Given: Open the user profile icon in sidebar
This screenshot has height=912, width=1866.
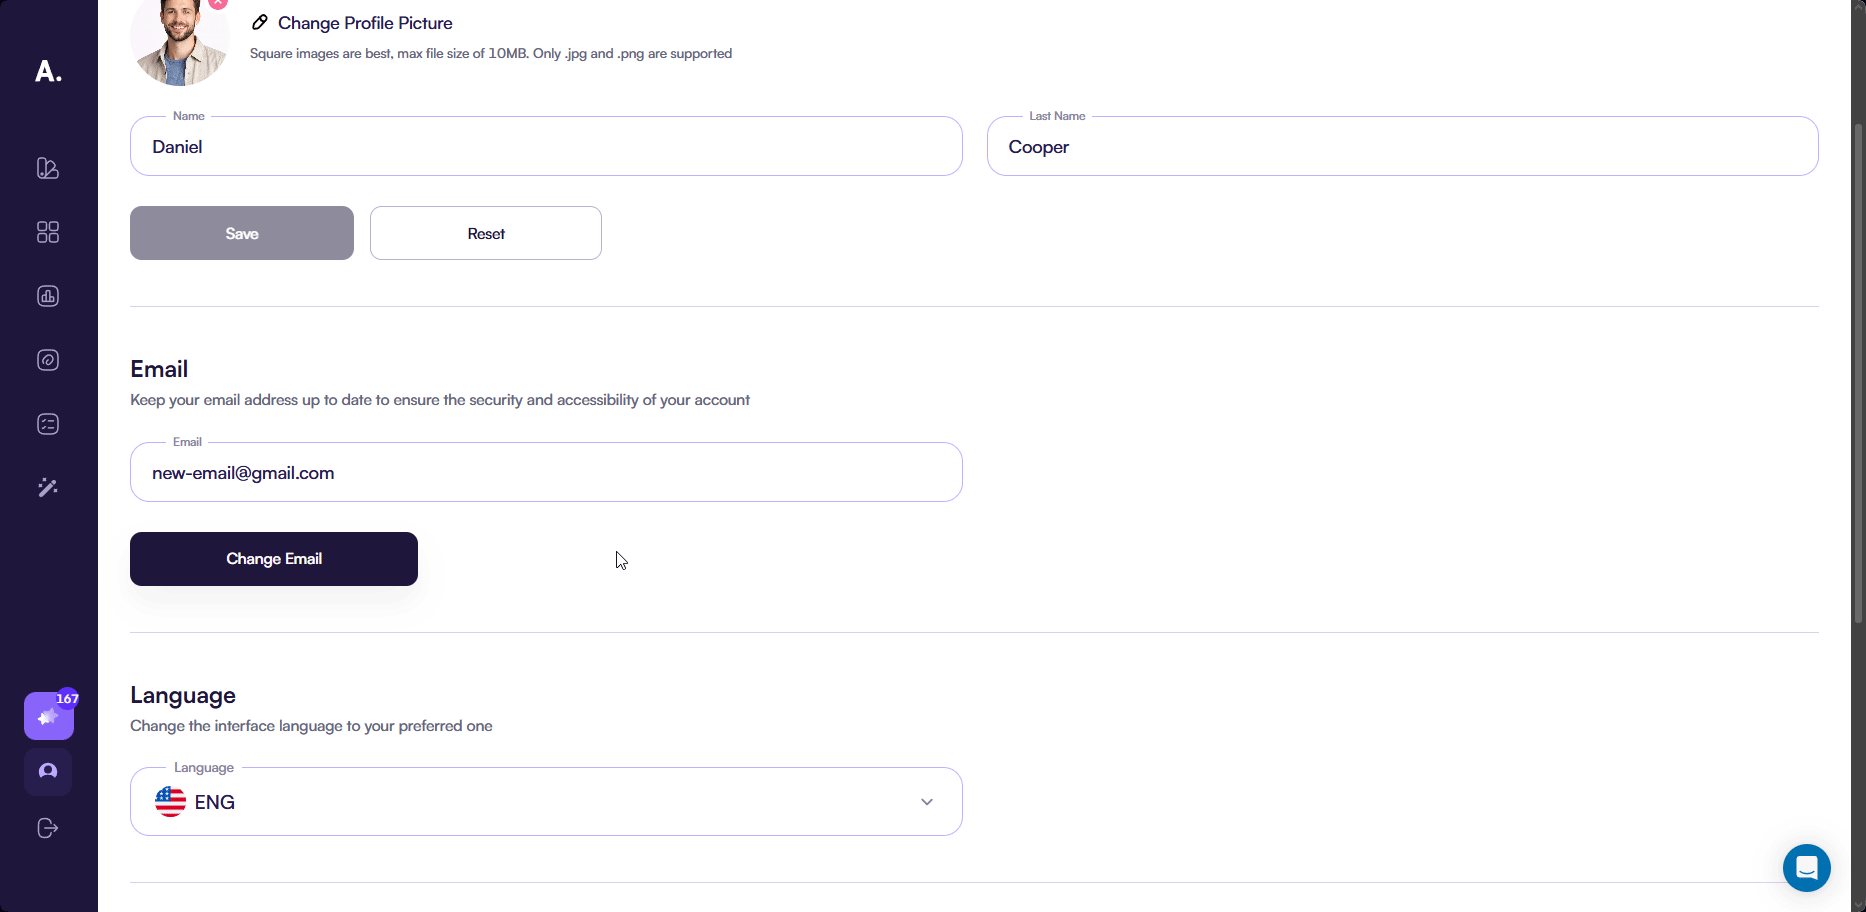Looking at the screenshot, I should coord(48,772).
